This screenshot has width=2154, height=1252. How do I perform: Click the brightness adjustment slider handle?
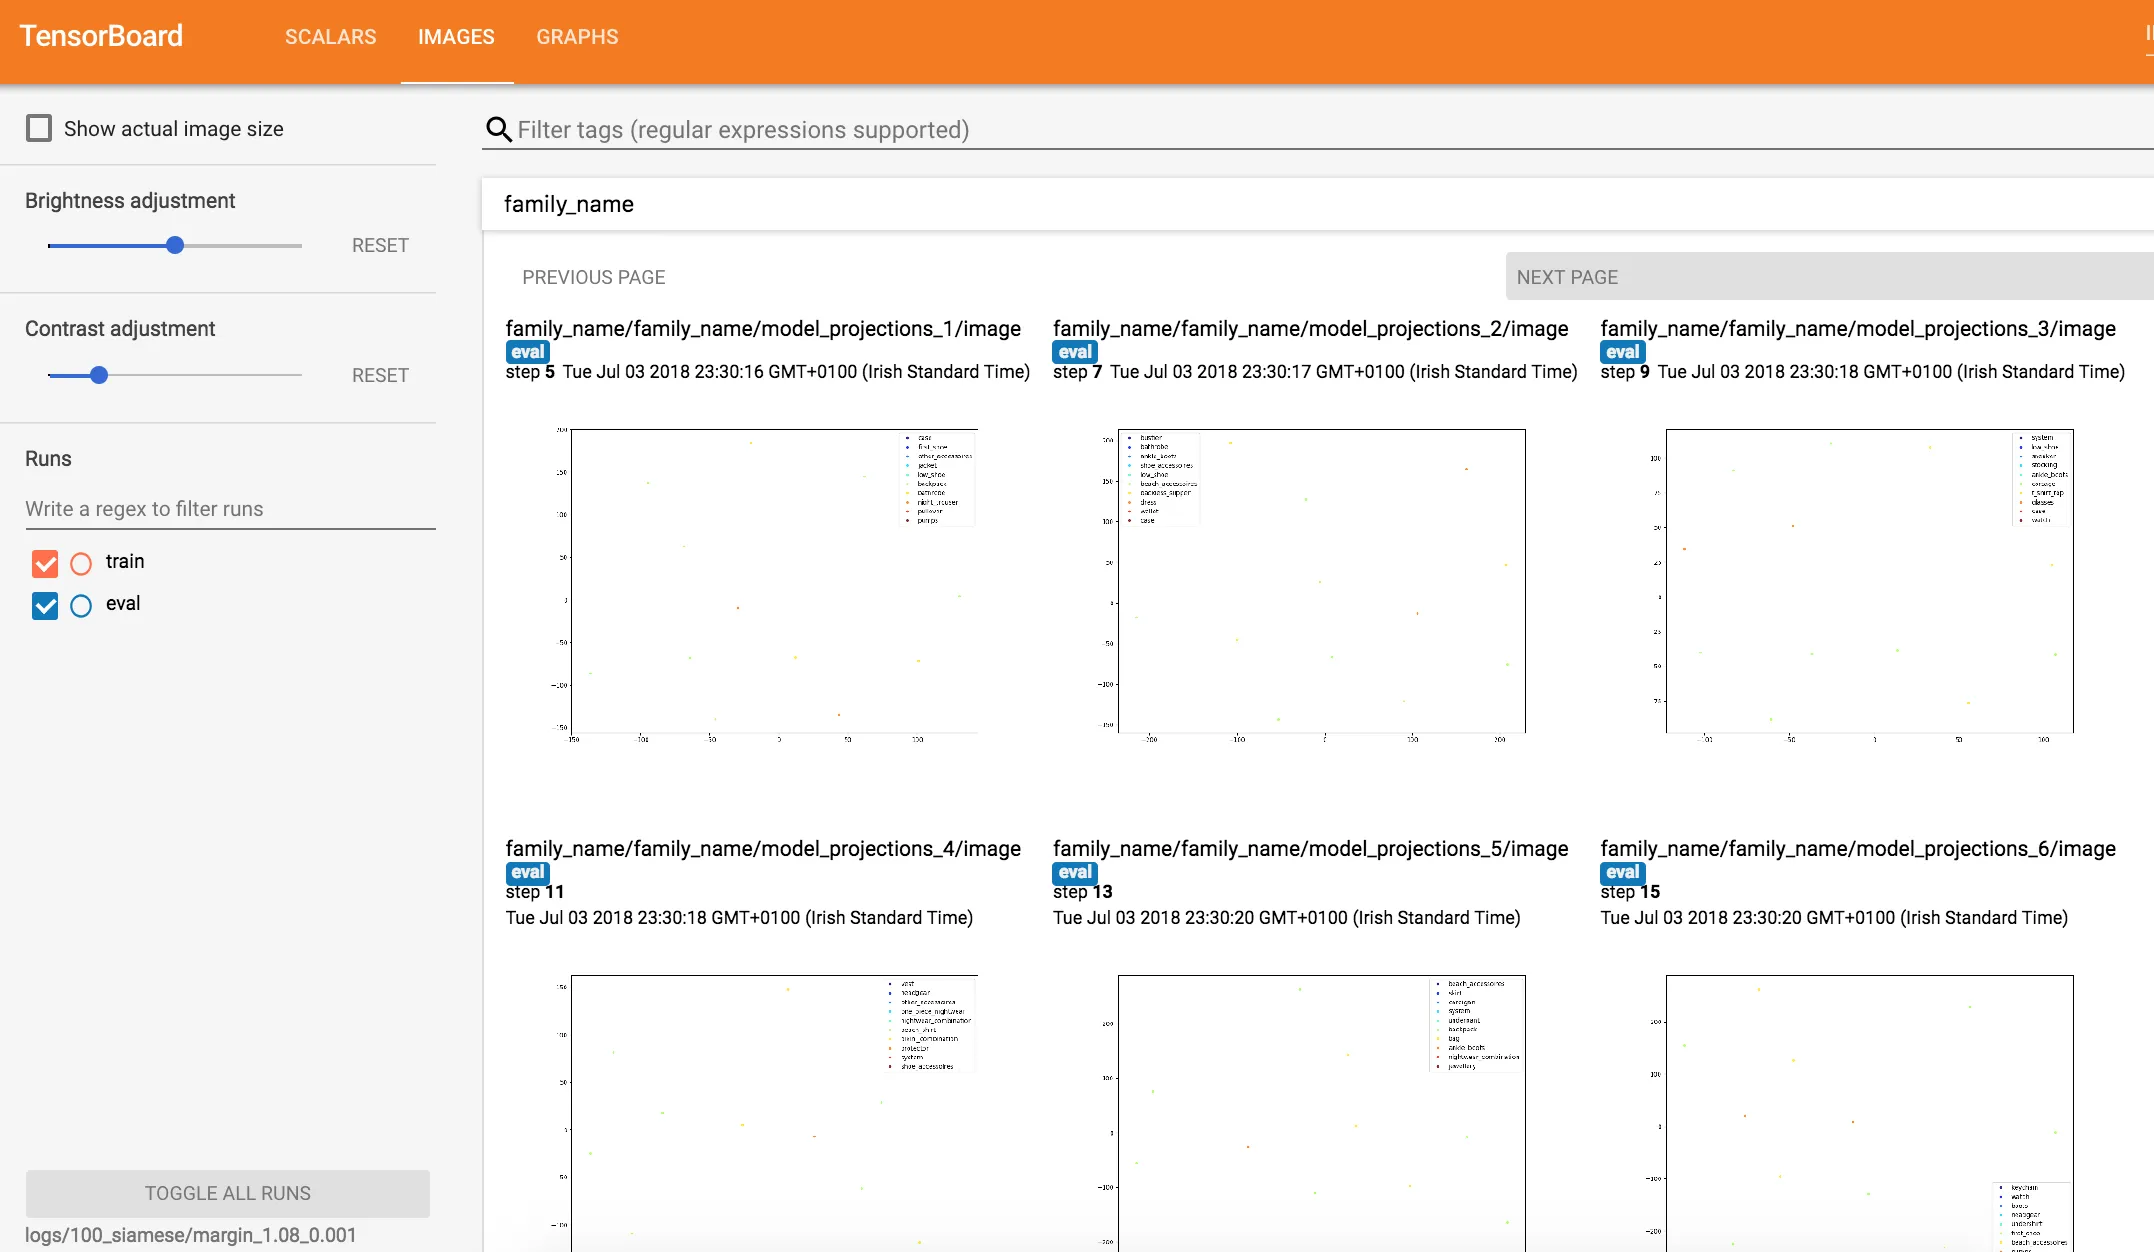[x=175, y=245]
